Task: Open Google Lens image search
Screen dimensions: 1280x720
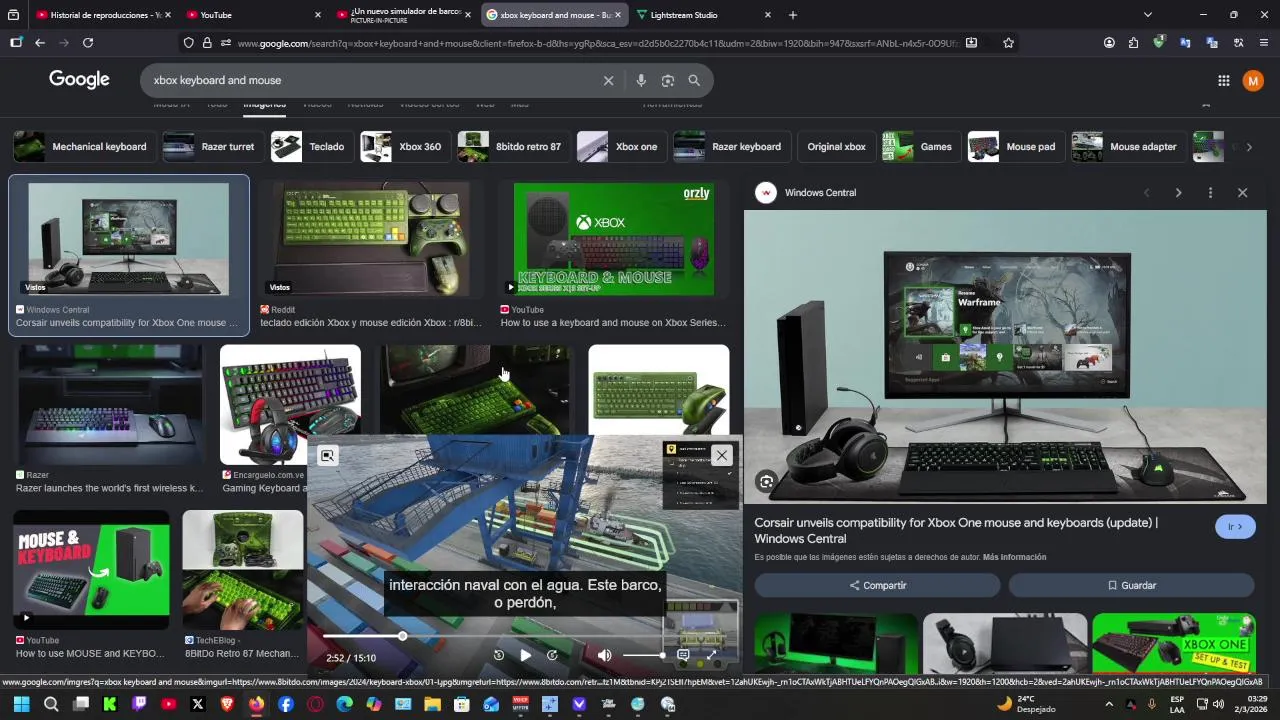Action: (x=668, y=81)
